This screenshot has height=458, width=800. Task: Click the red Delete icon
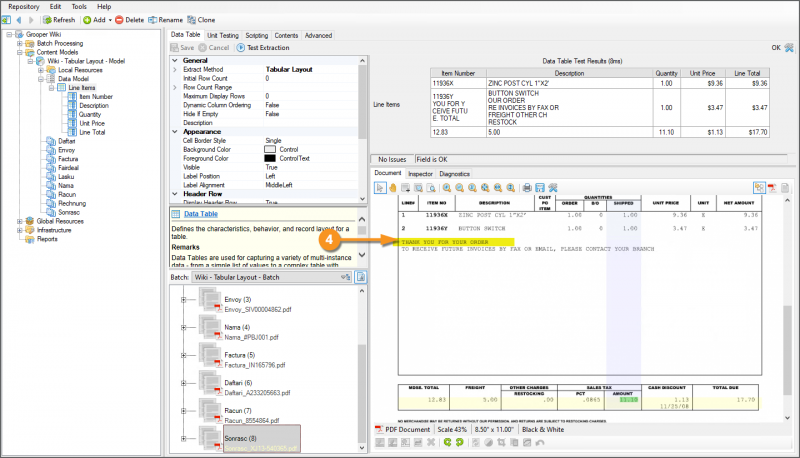point(119,20)
